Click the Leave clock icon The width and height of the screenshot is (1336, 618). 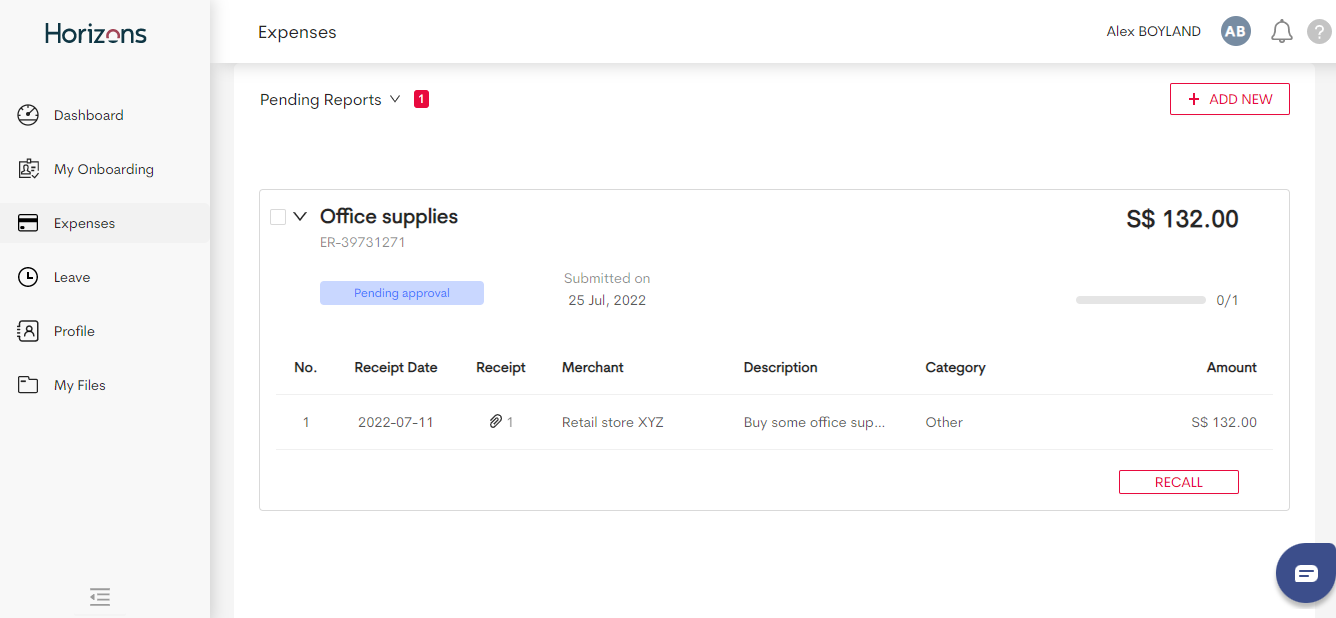coord(28,277)
